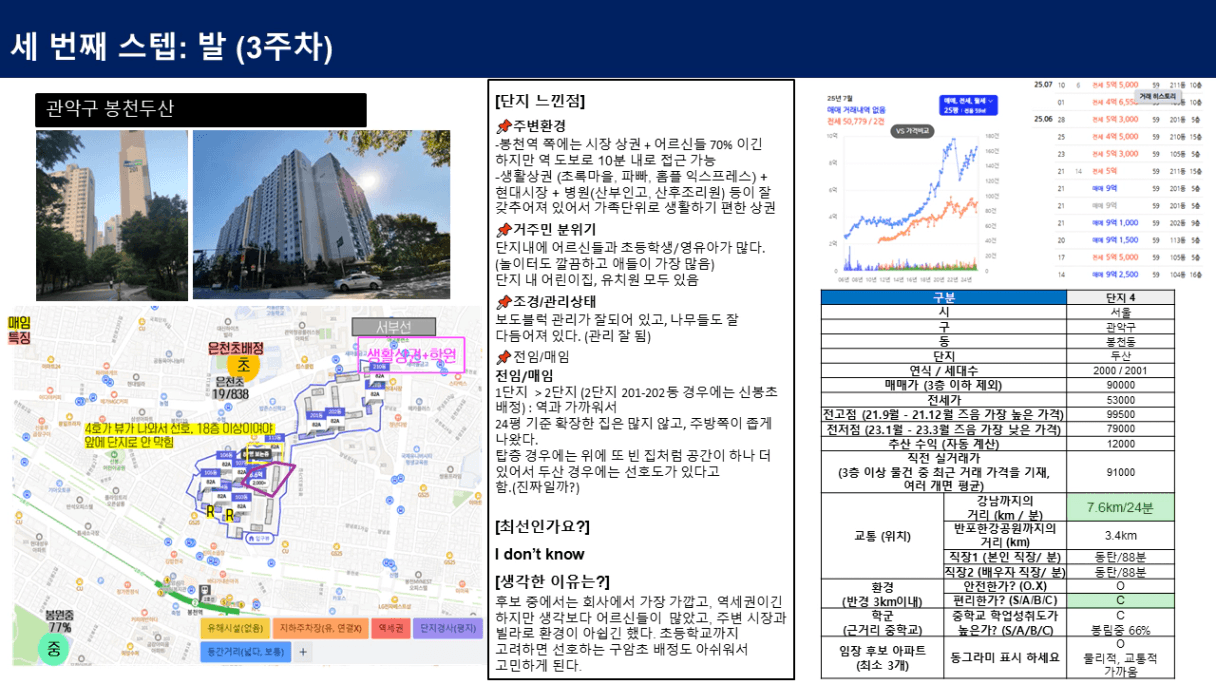This screenshot has width=1216, height=684.
Task: Click the green C cell for 편리한가?
Action: point(1120,601)
